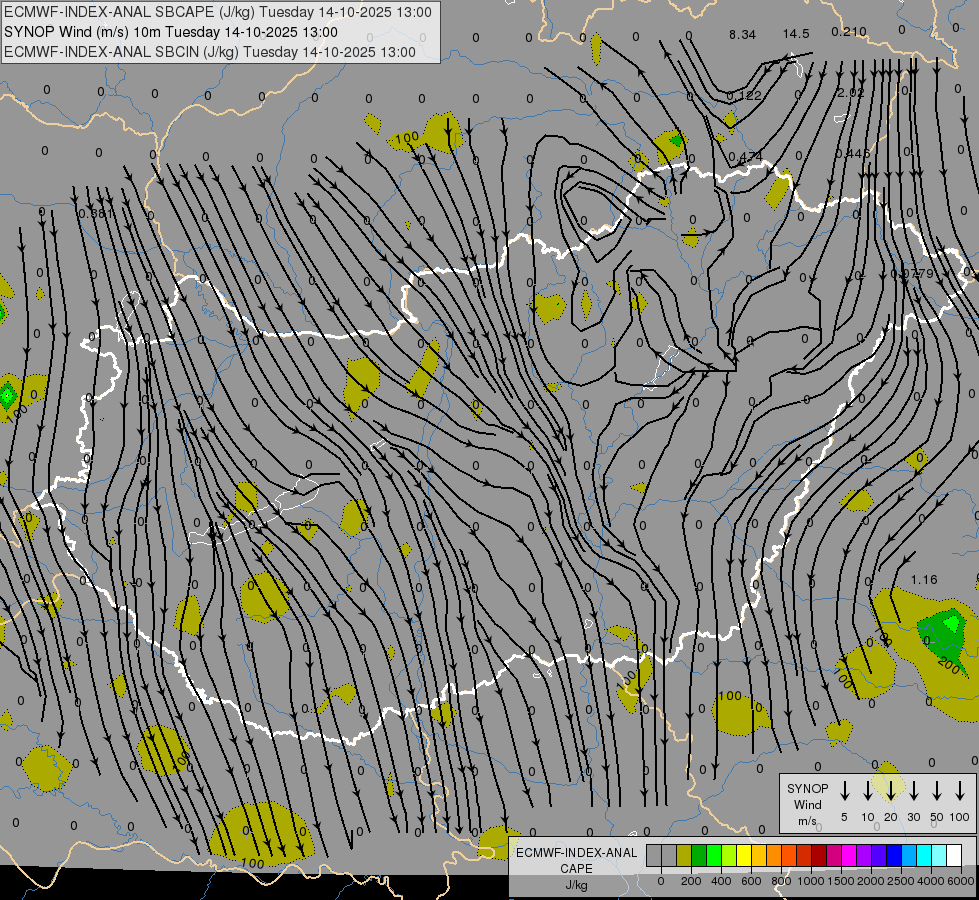Click the 50 m/s wind arrow in legend
Screen dimensions: 979x900
coord(937,791)
